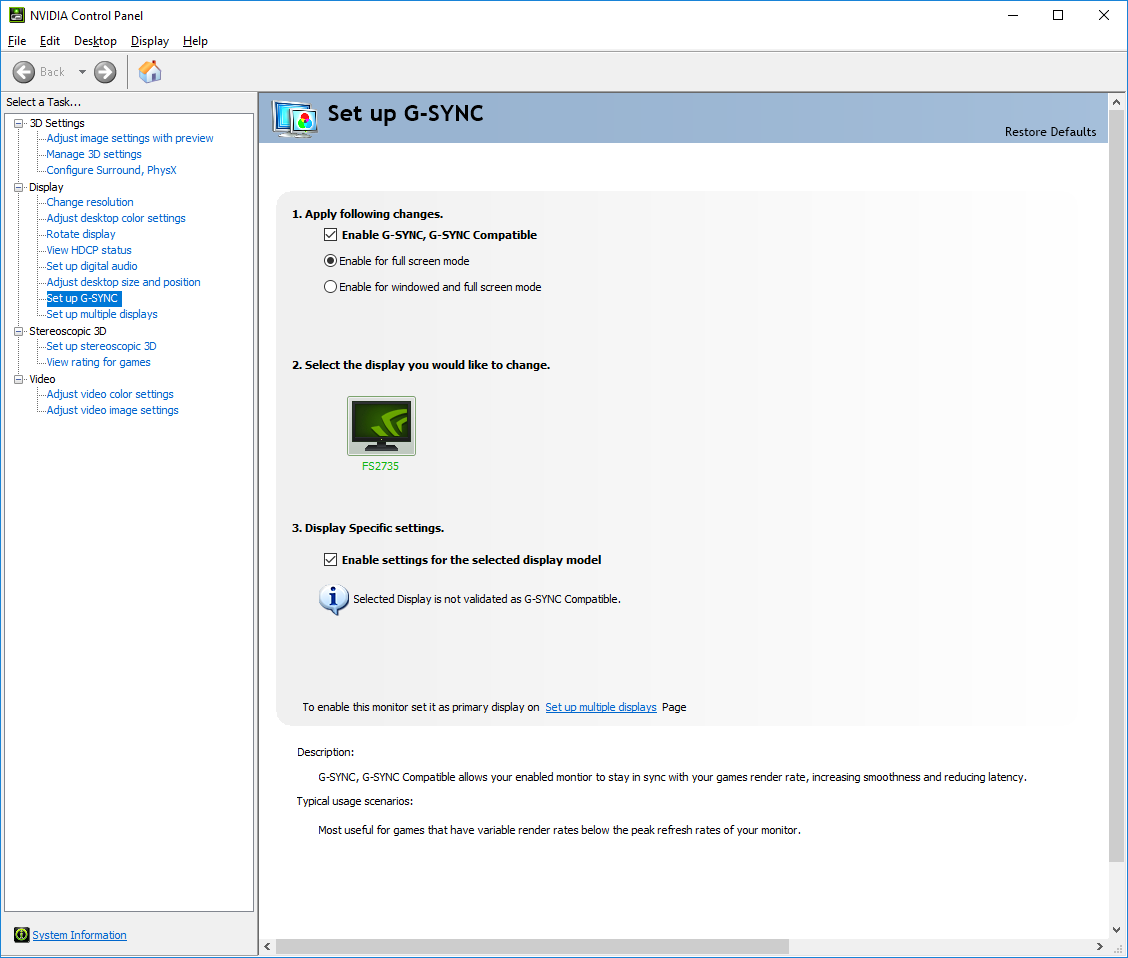Image resolution: width=1128 pixels, height=958 pixels.
Task: Open Set up digital audio
Action: 91,266
